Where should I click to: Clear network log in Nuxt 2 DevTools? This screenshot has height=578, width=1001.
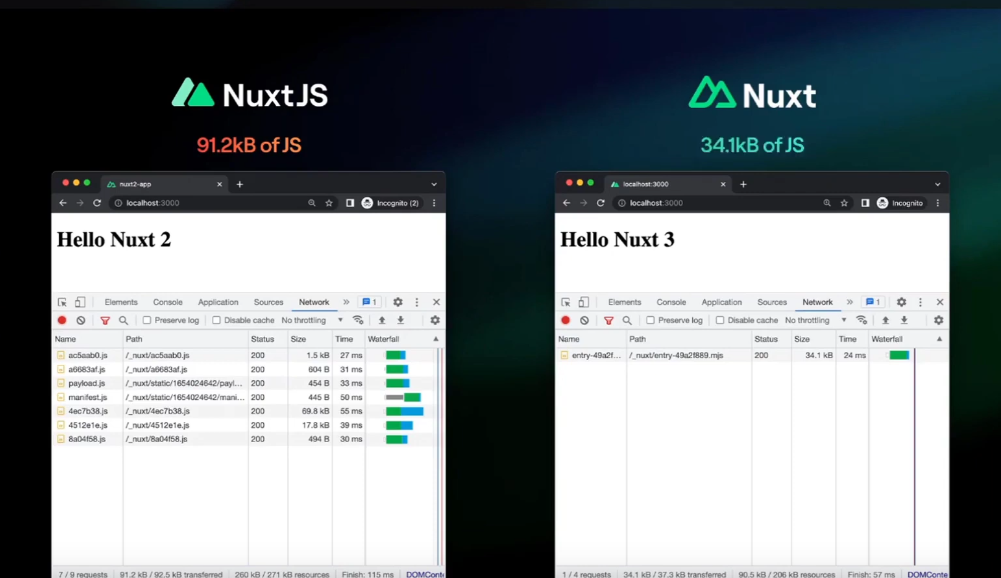click(80, 320)
